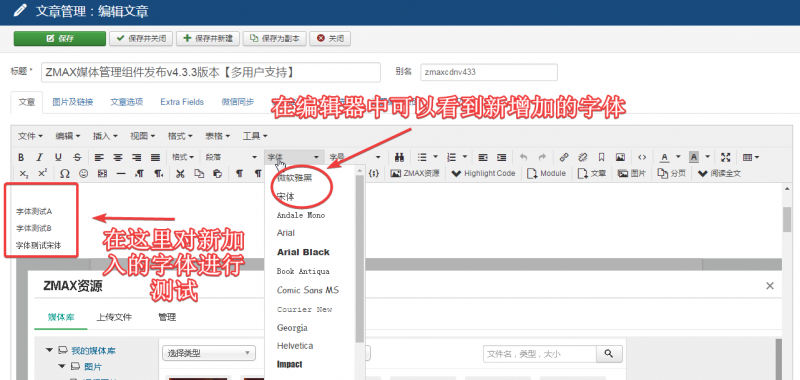Screen dimensions: 800x380
Task: Click the strikethrough formatting icon
Action: click(x=77, y=157)
